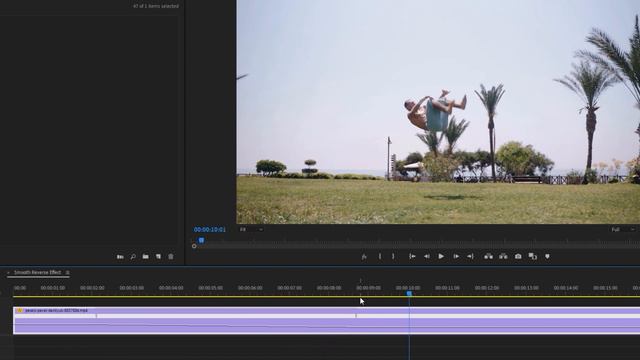Add a marker with the marker button
Image resolution: width=640 pixels, height=360 pixels.
547,256
